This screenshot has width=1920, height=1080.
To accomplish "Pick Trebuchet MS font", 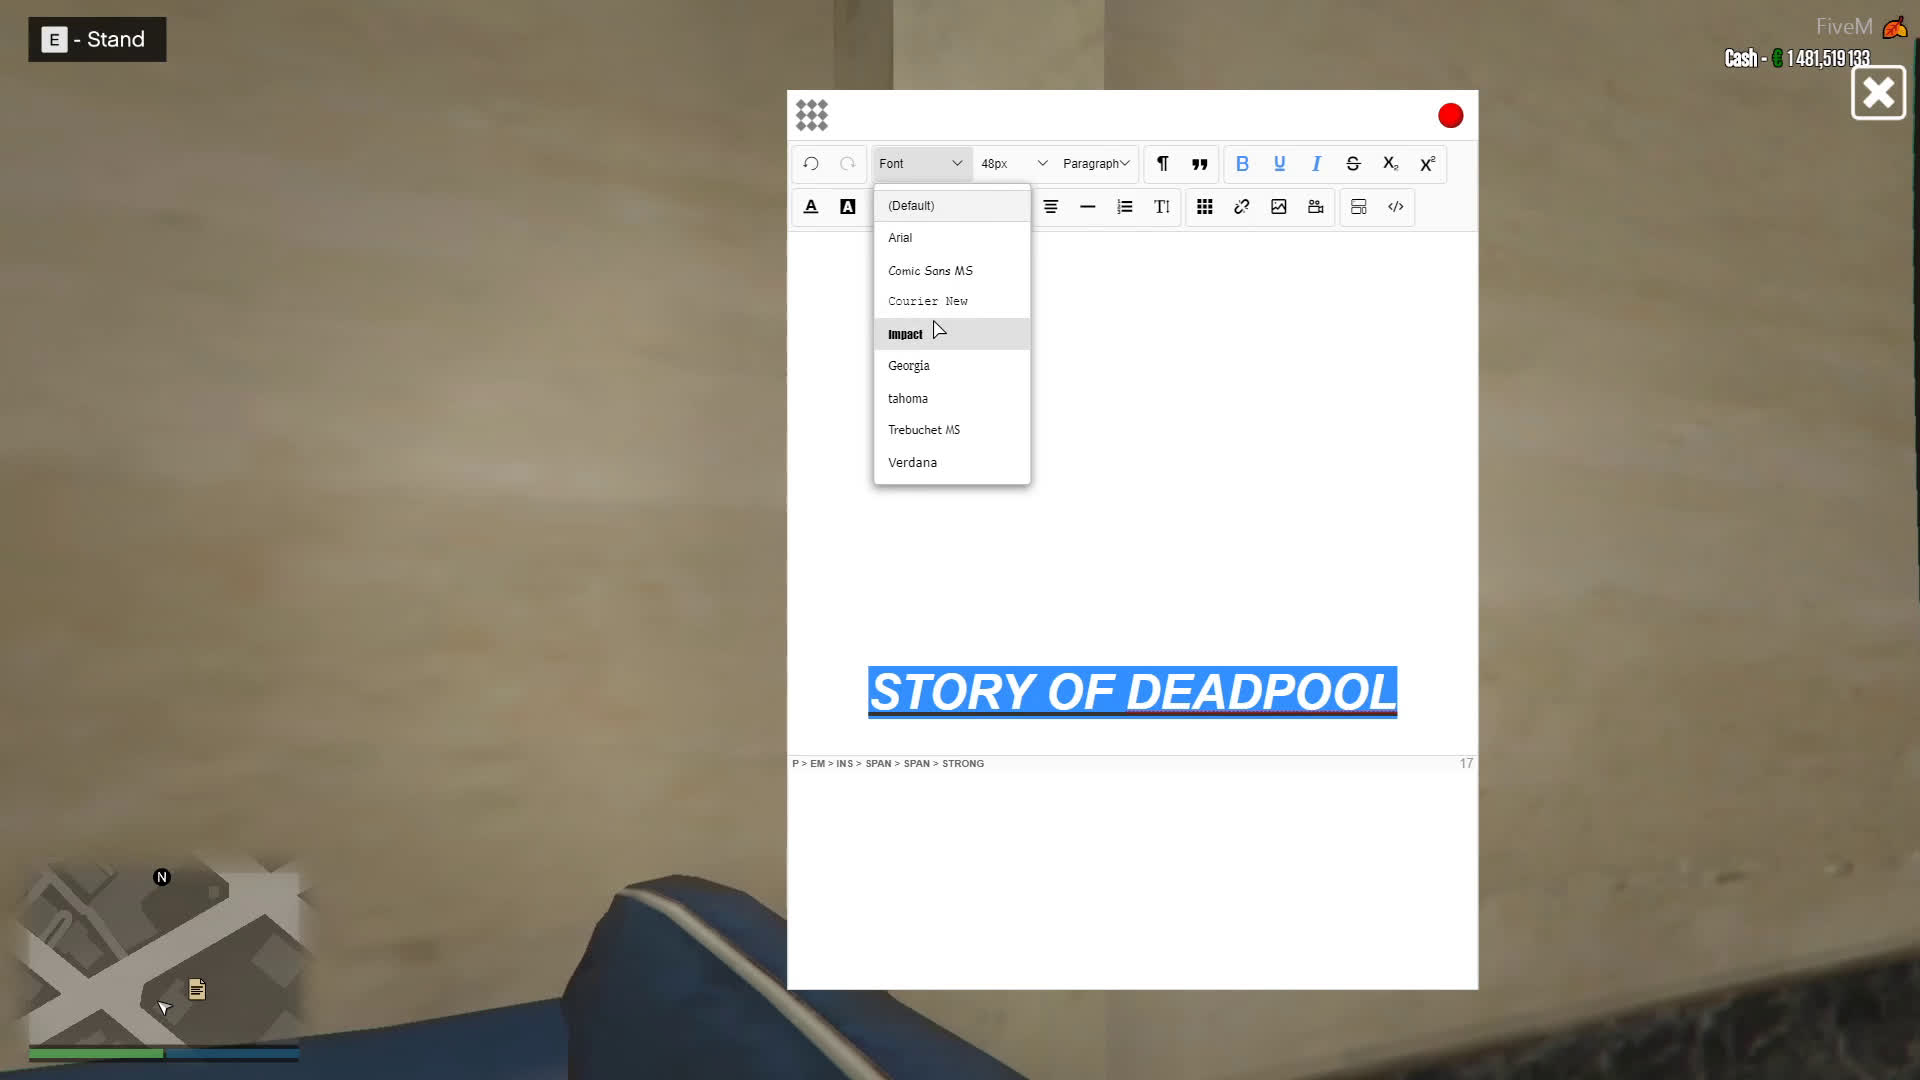I will click(x=952, y=430).
